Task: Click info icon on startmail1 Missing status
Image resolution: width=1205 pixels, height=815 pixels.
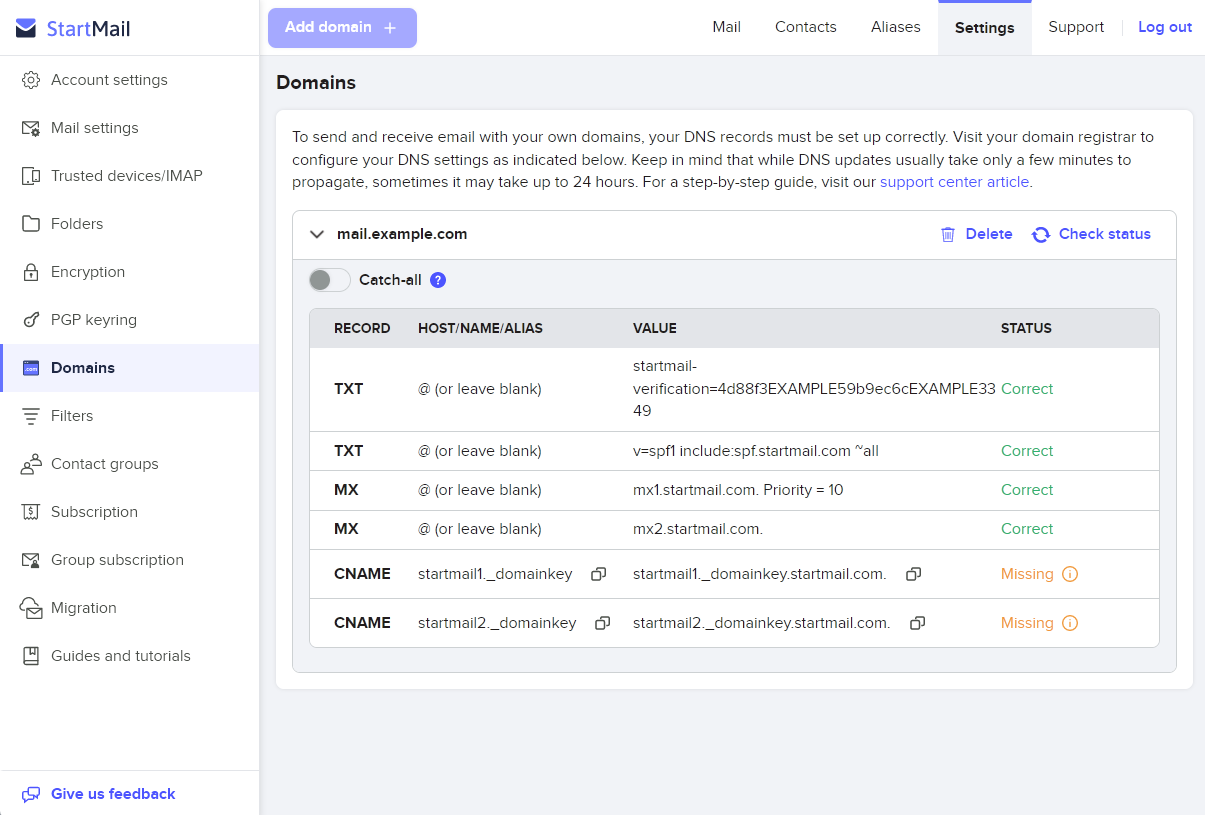Action: tap(1070, 574)
